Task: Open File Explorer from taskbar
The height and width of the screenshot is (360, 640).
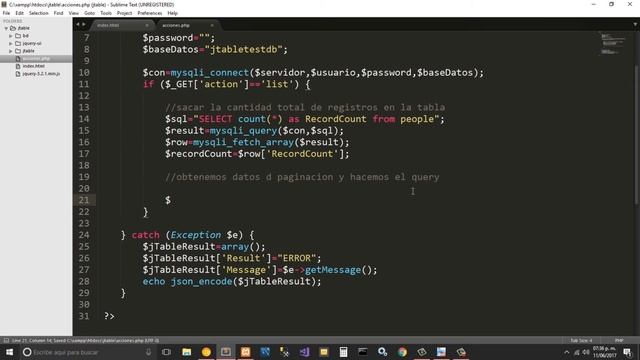Action: (x=187, y=352)
